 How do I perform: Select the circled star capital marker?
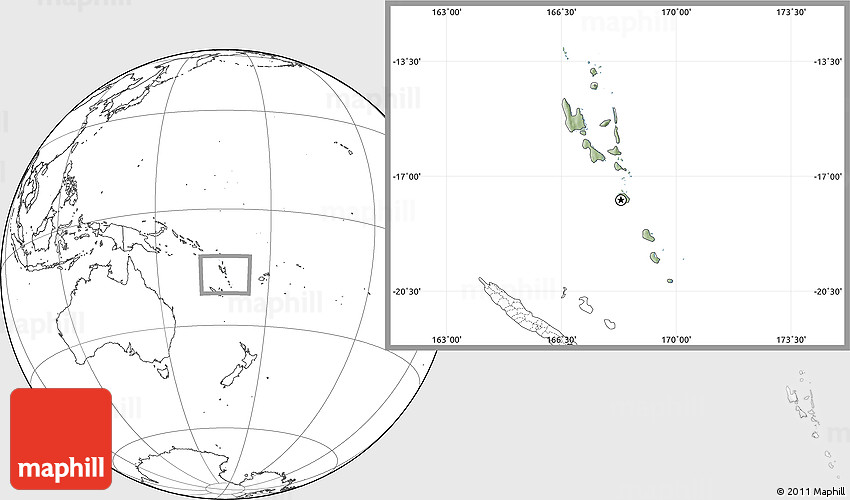[620, 200]
